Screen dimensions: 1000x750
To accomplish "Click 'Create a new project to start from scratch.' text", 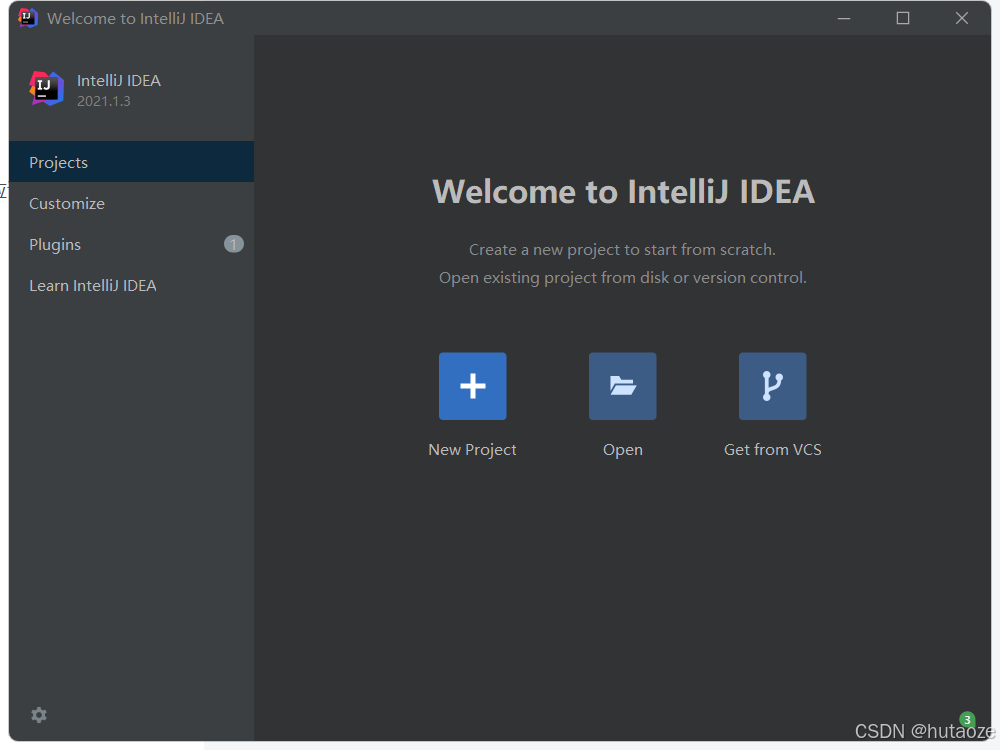I will pos(622,250).
